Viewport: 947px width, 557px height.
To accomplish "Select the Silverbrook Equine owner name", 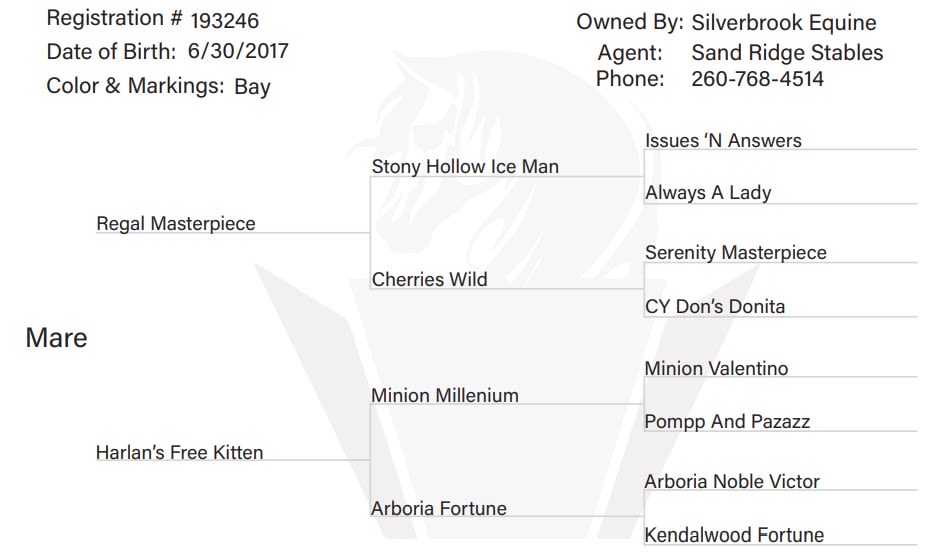I will coord(784,23).
